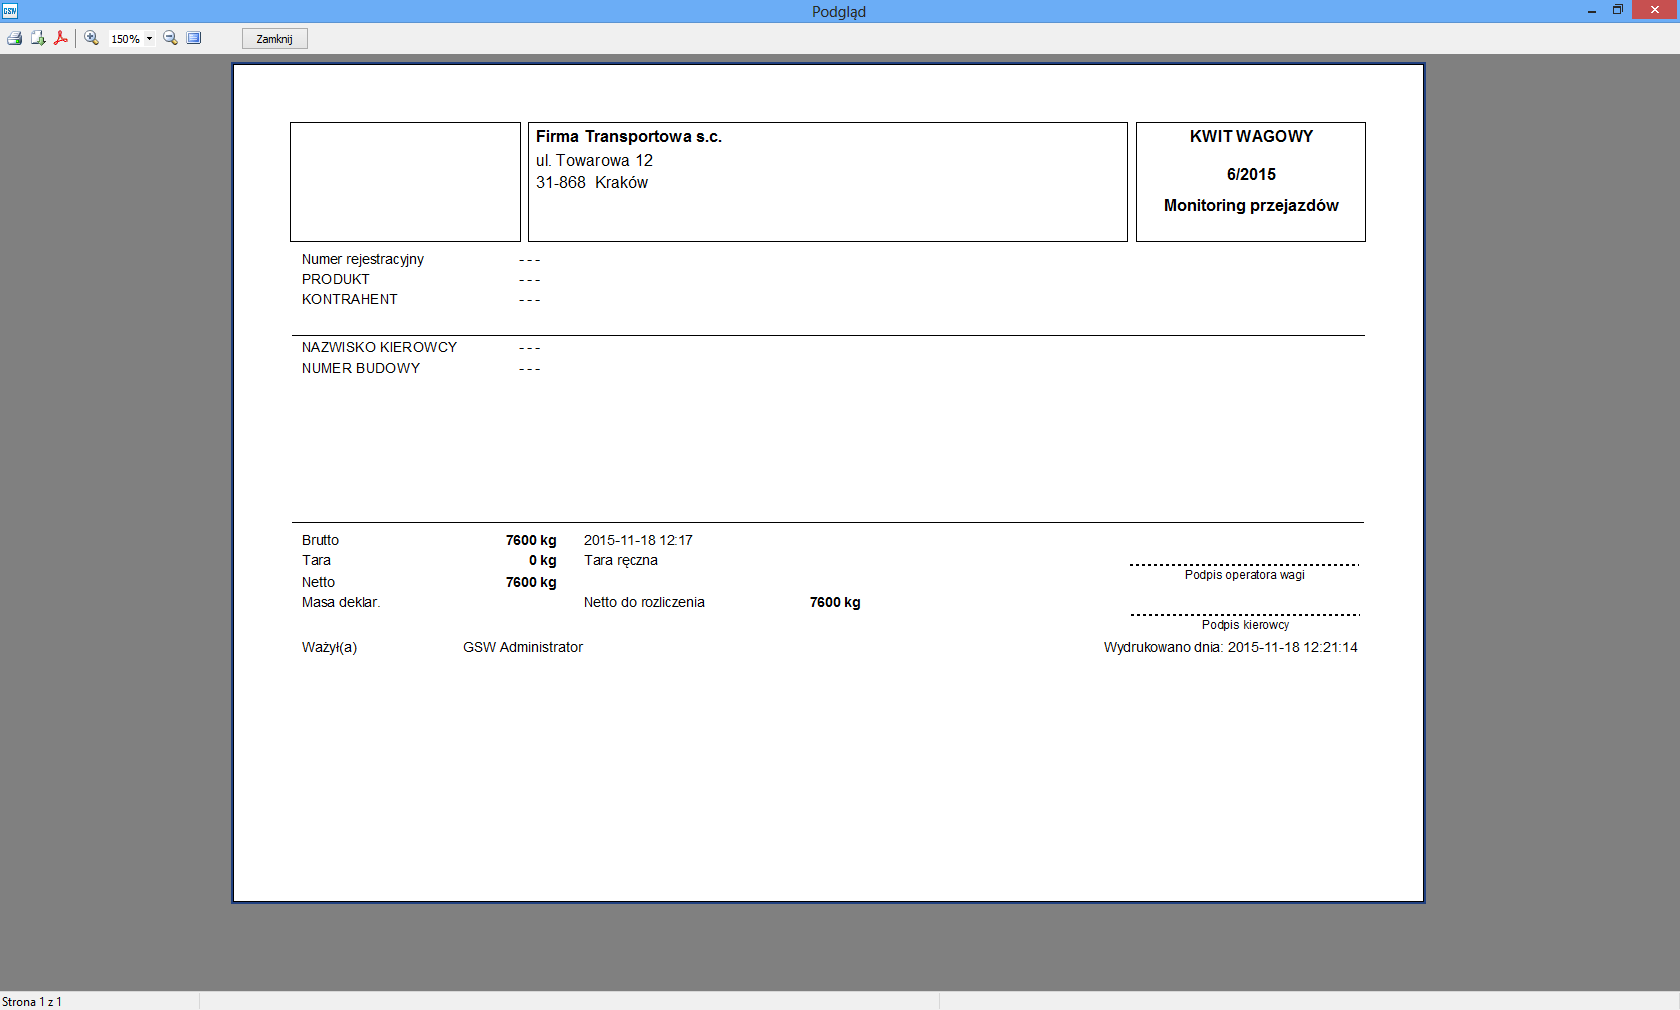Viewport: 1680px width, 1010px height.
Task: Click the full page view icon
Action: pos(194,39)
